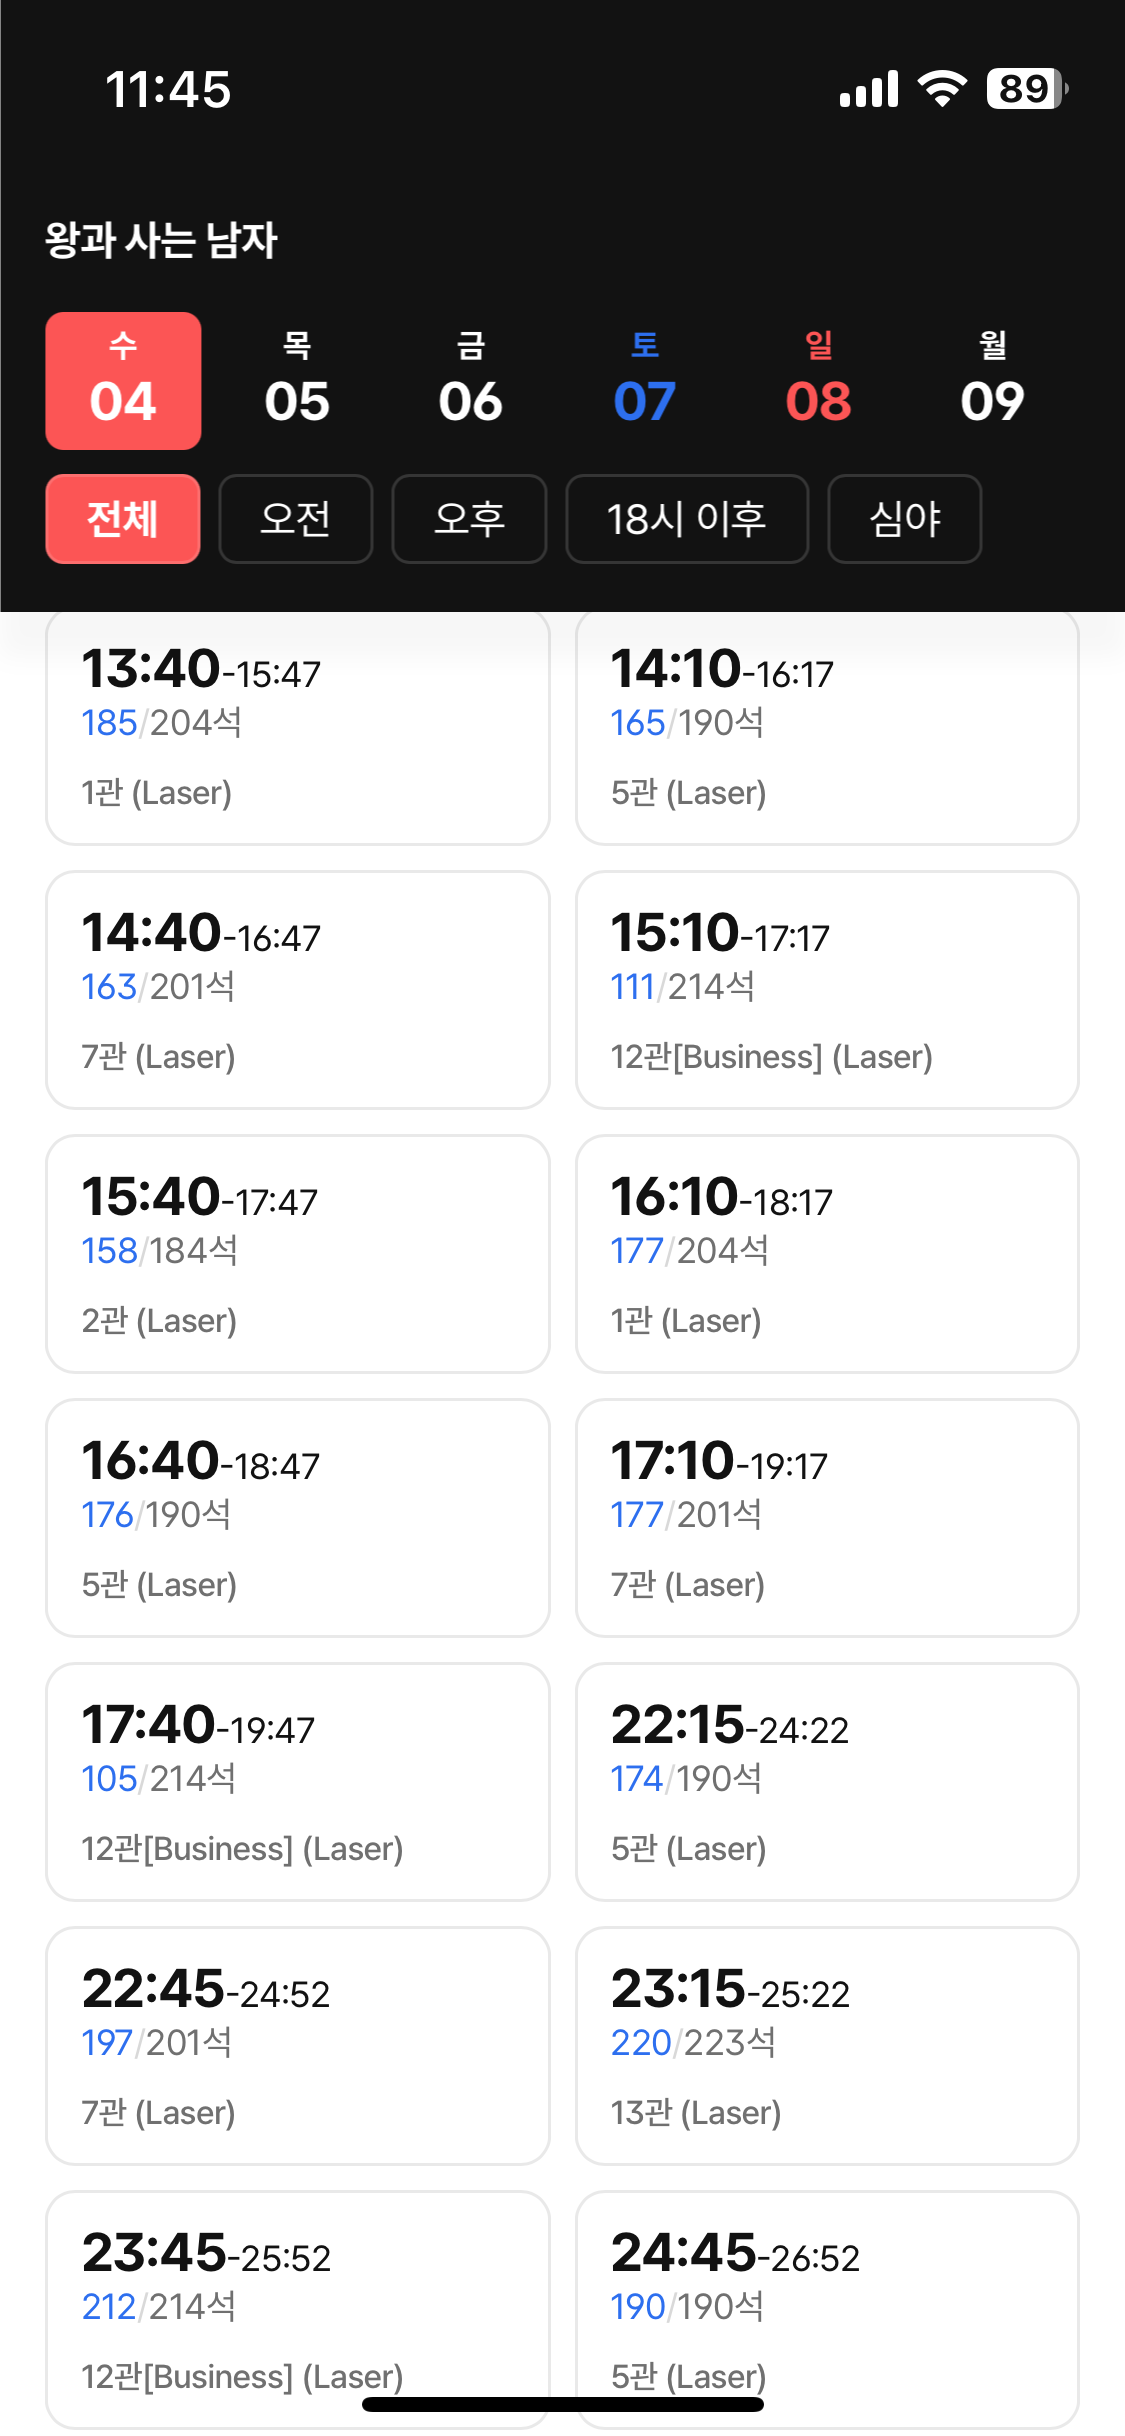1125x2436 pixels.
Task: Filter to 심야 late-night showtimes
Action: click(904, 519)
